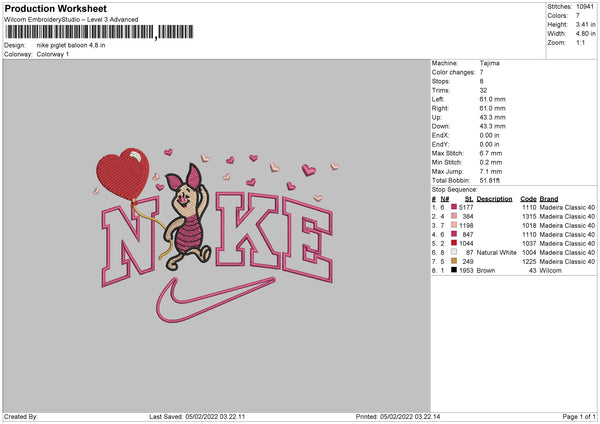Choose the tan swatch beside 249 stitches
The width and height of the screenshot is (600, 424).
tap(454, 261)
